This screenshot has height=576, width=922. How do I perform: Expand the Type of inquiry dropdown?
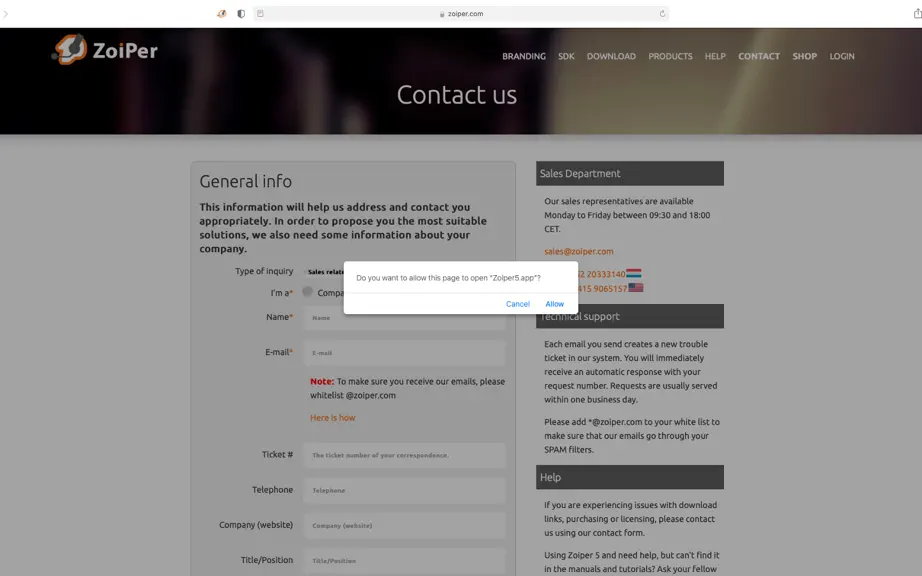pos(325,272)
